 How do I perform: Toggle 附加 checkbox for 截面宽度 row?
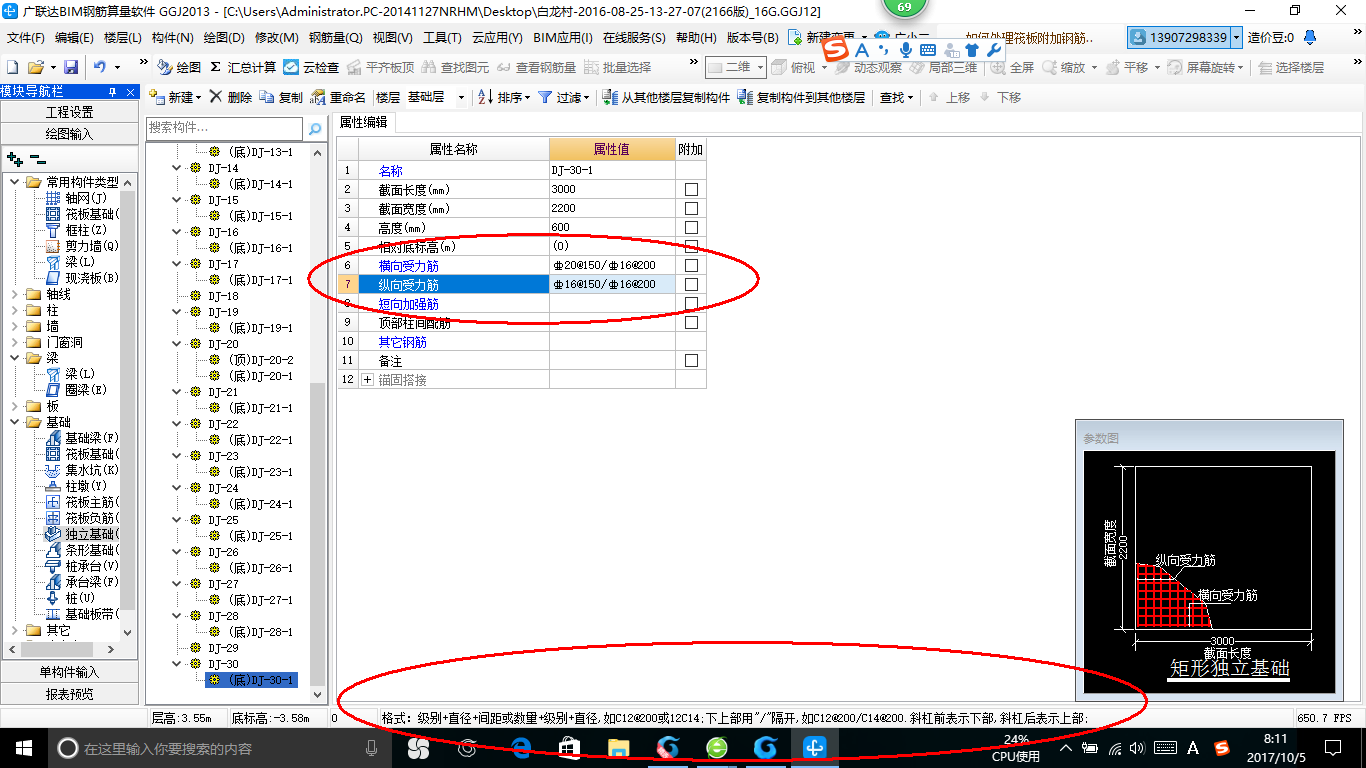click(x=691, y=208)
